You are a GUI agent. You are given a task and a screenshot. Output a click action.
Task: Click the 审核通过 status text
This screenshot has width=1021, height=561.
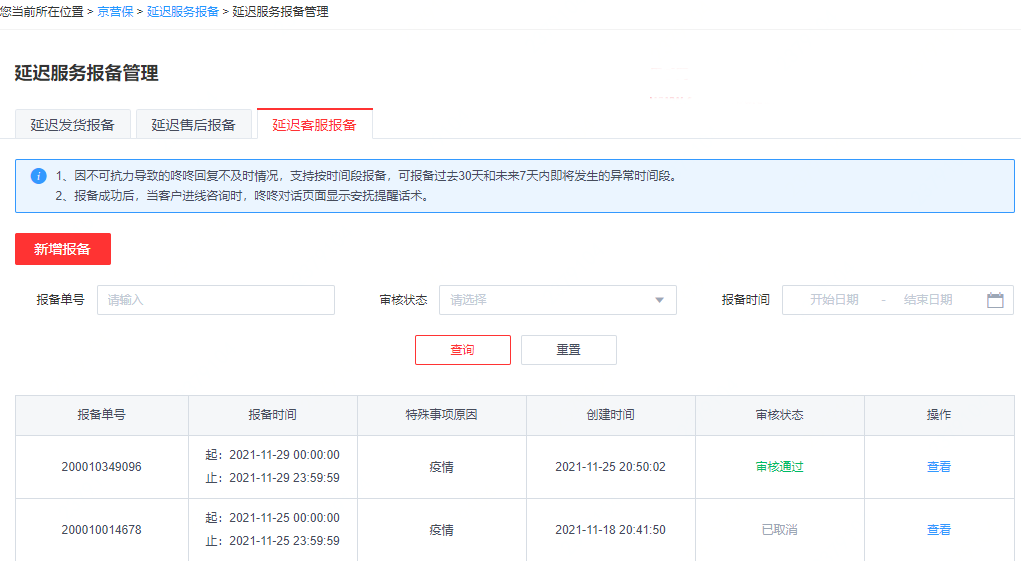coord(779,467)
